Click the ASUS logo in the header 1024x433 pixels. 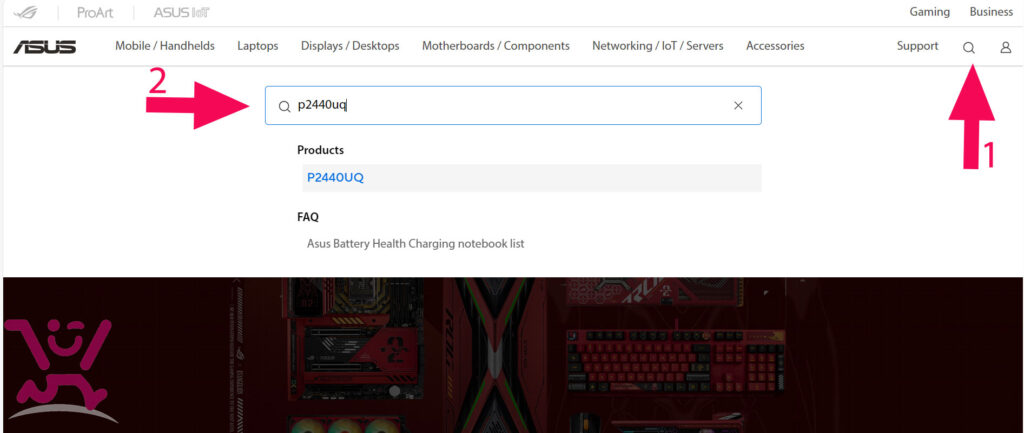(x=44, y=46)
